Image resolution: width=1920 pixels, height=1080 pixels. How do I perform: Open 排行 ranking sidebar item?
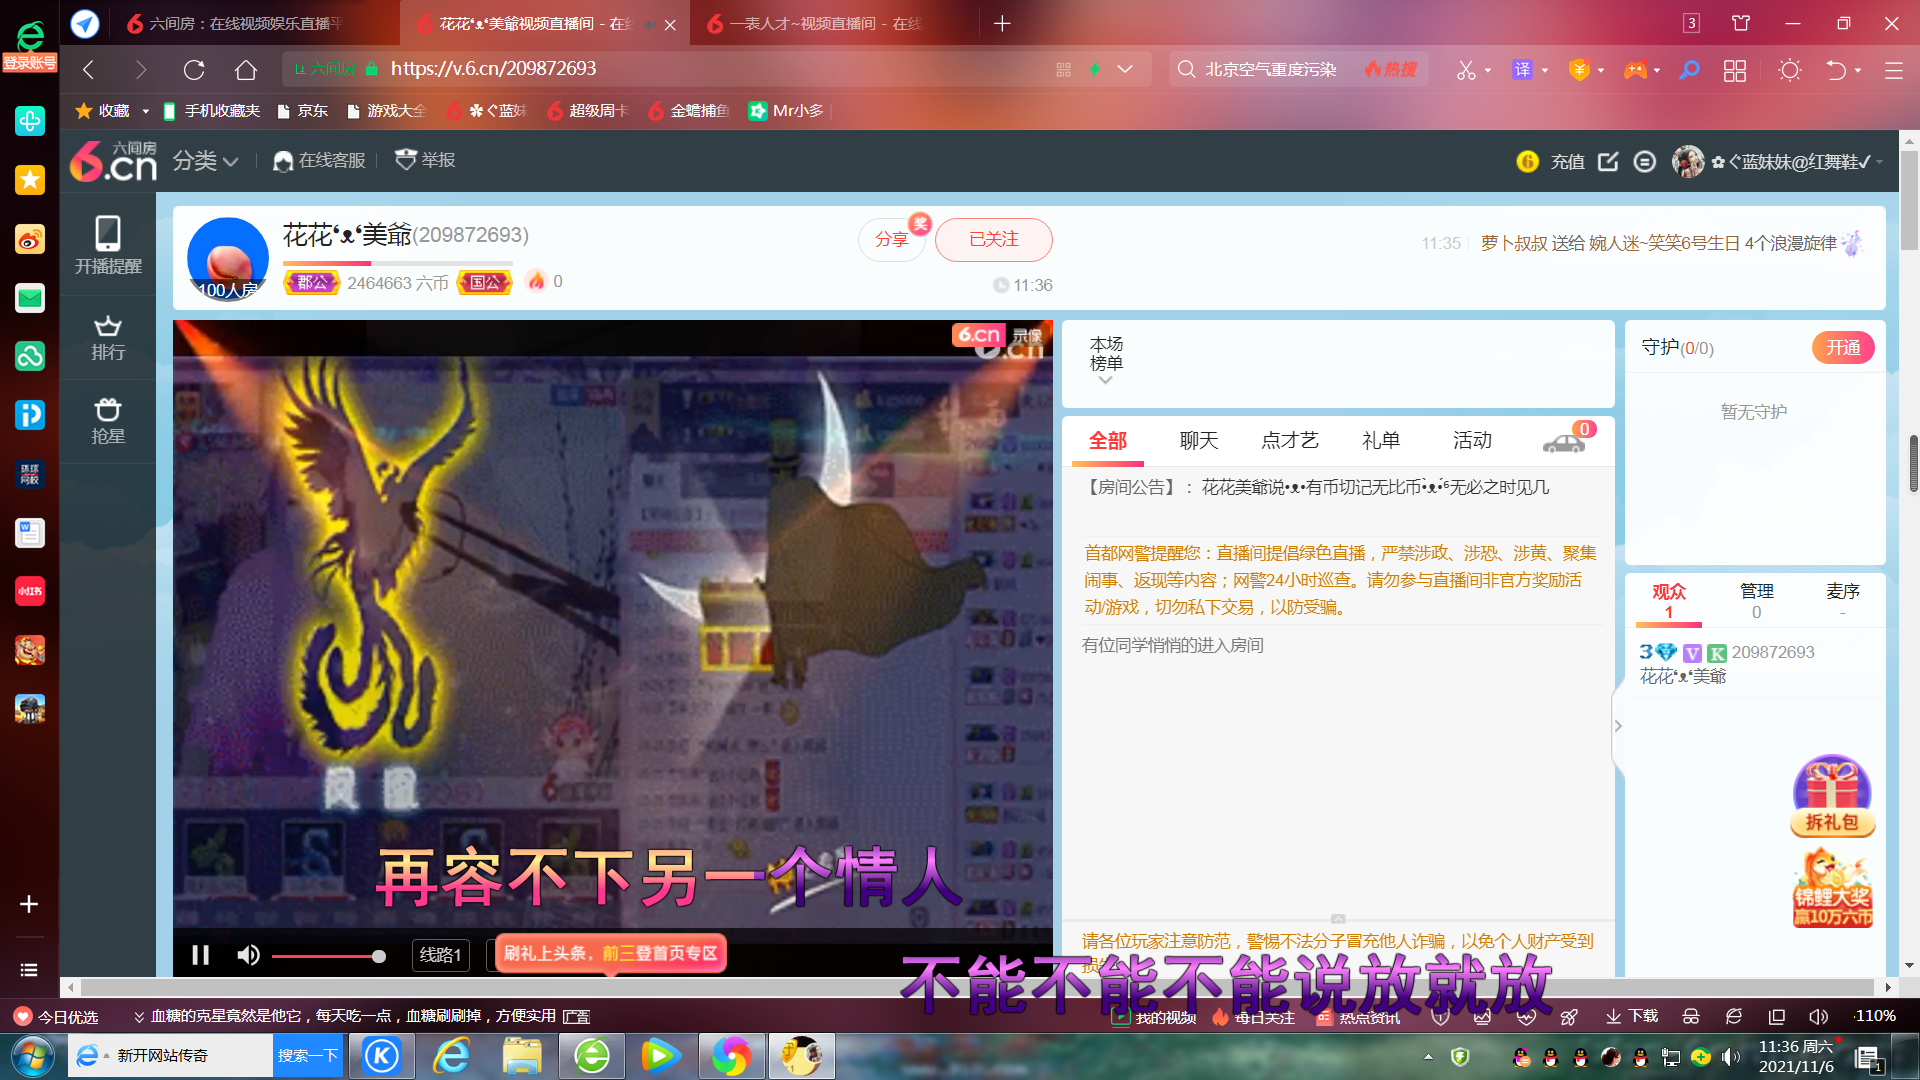tap(108, 338)
